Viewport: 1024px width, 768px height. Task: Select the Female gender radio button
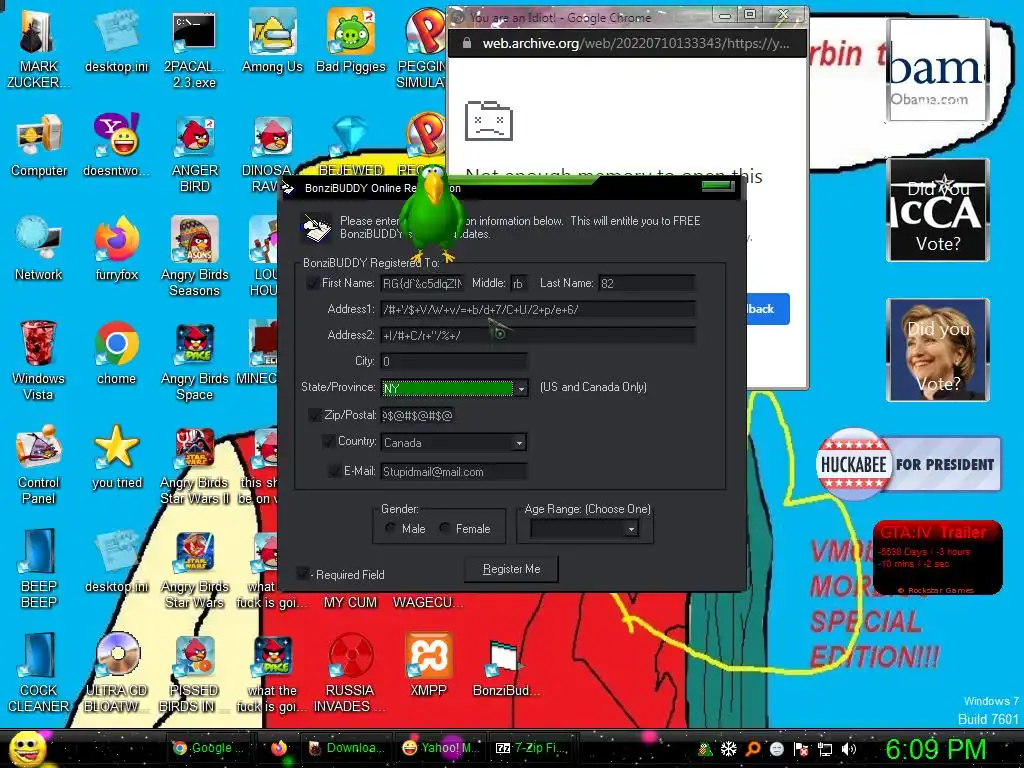click(445, 528)
